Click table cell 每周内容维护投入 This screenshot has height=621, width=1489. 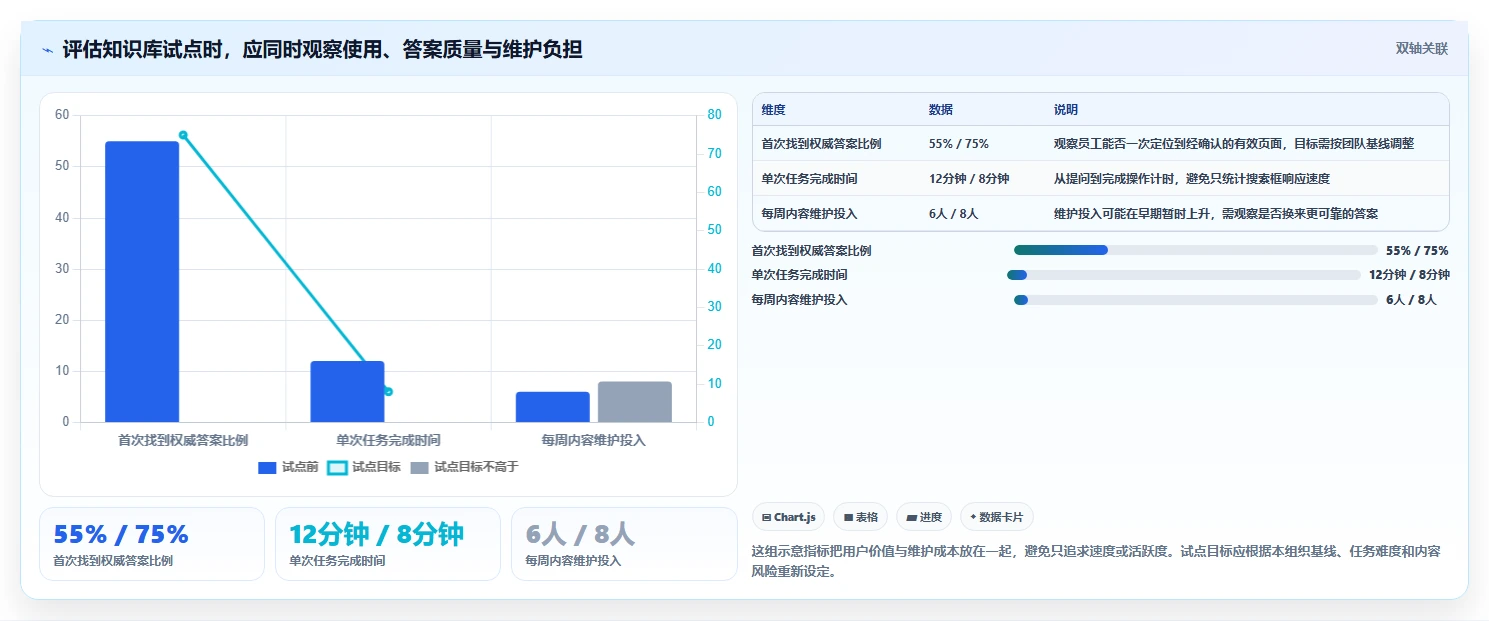(809, 213)
